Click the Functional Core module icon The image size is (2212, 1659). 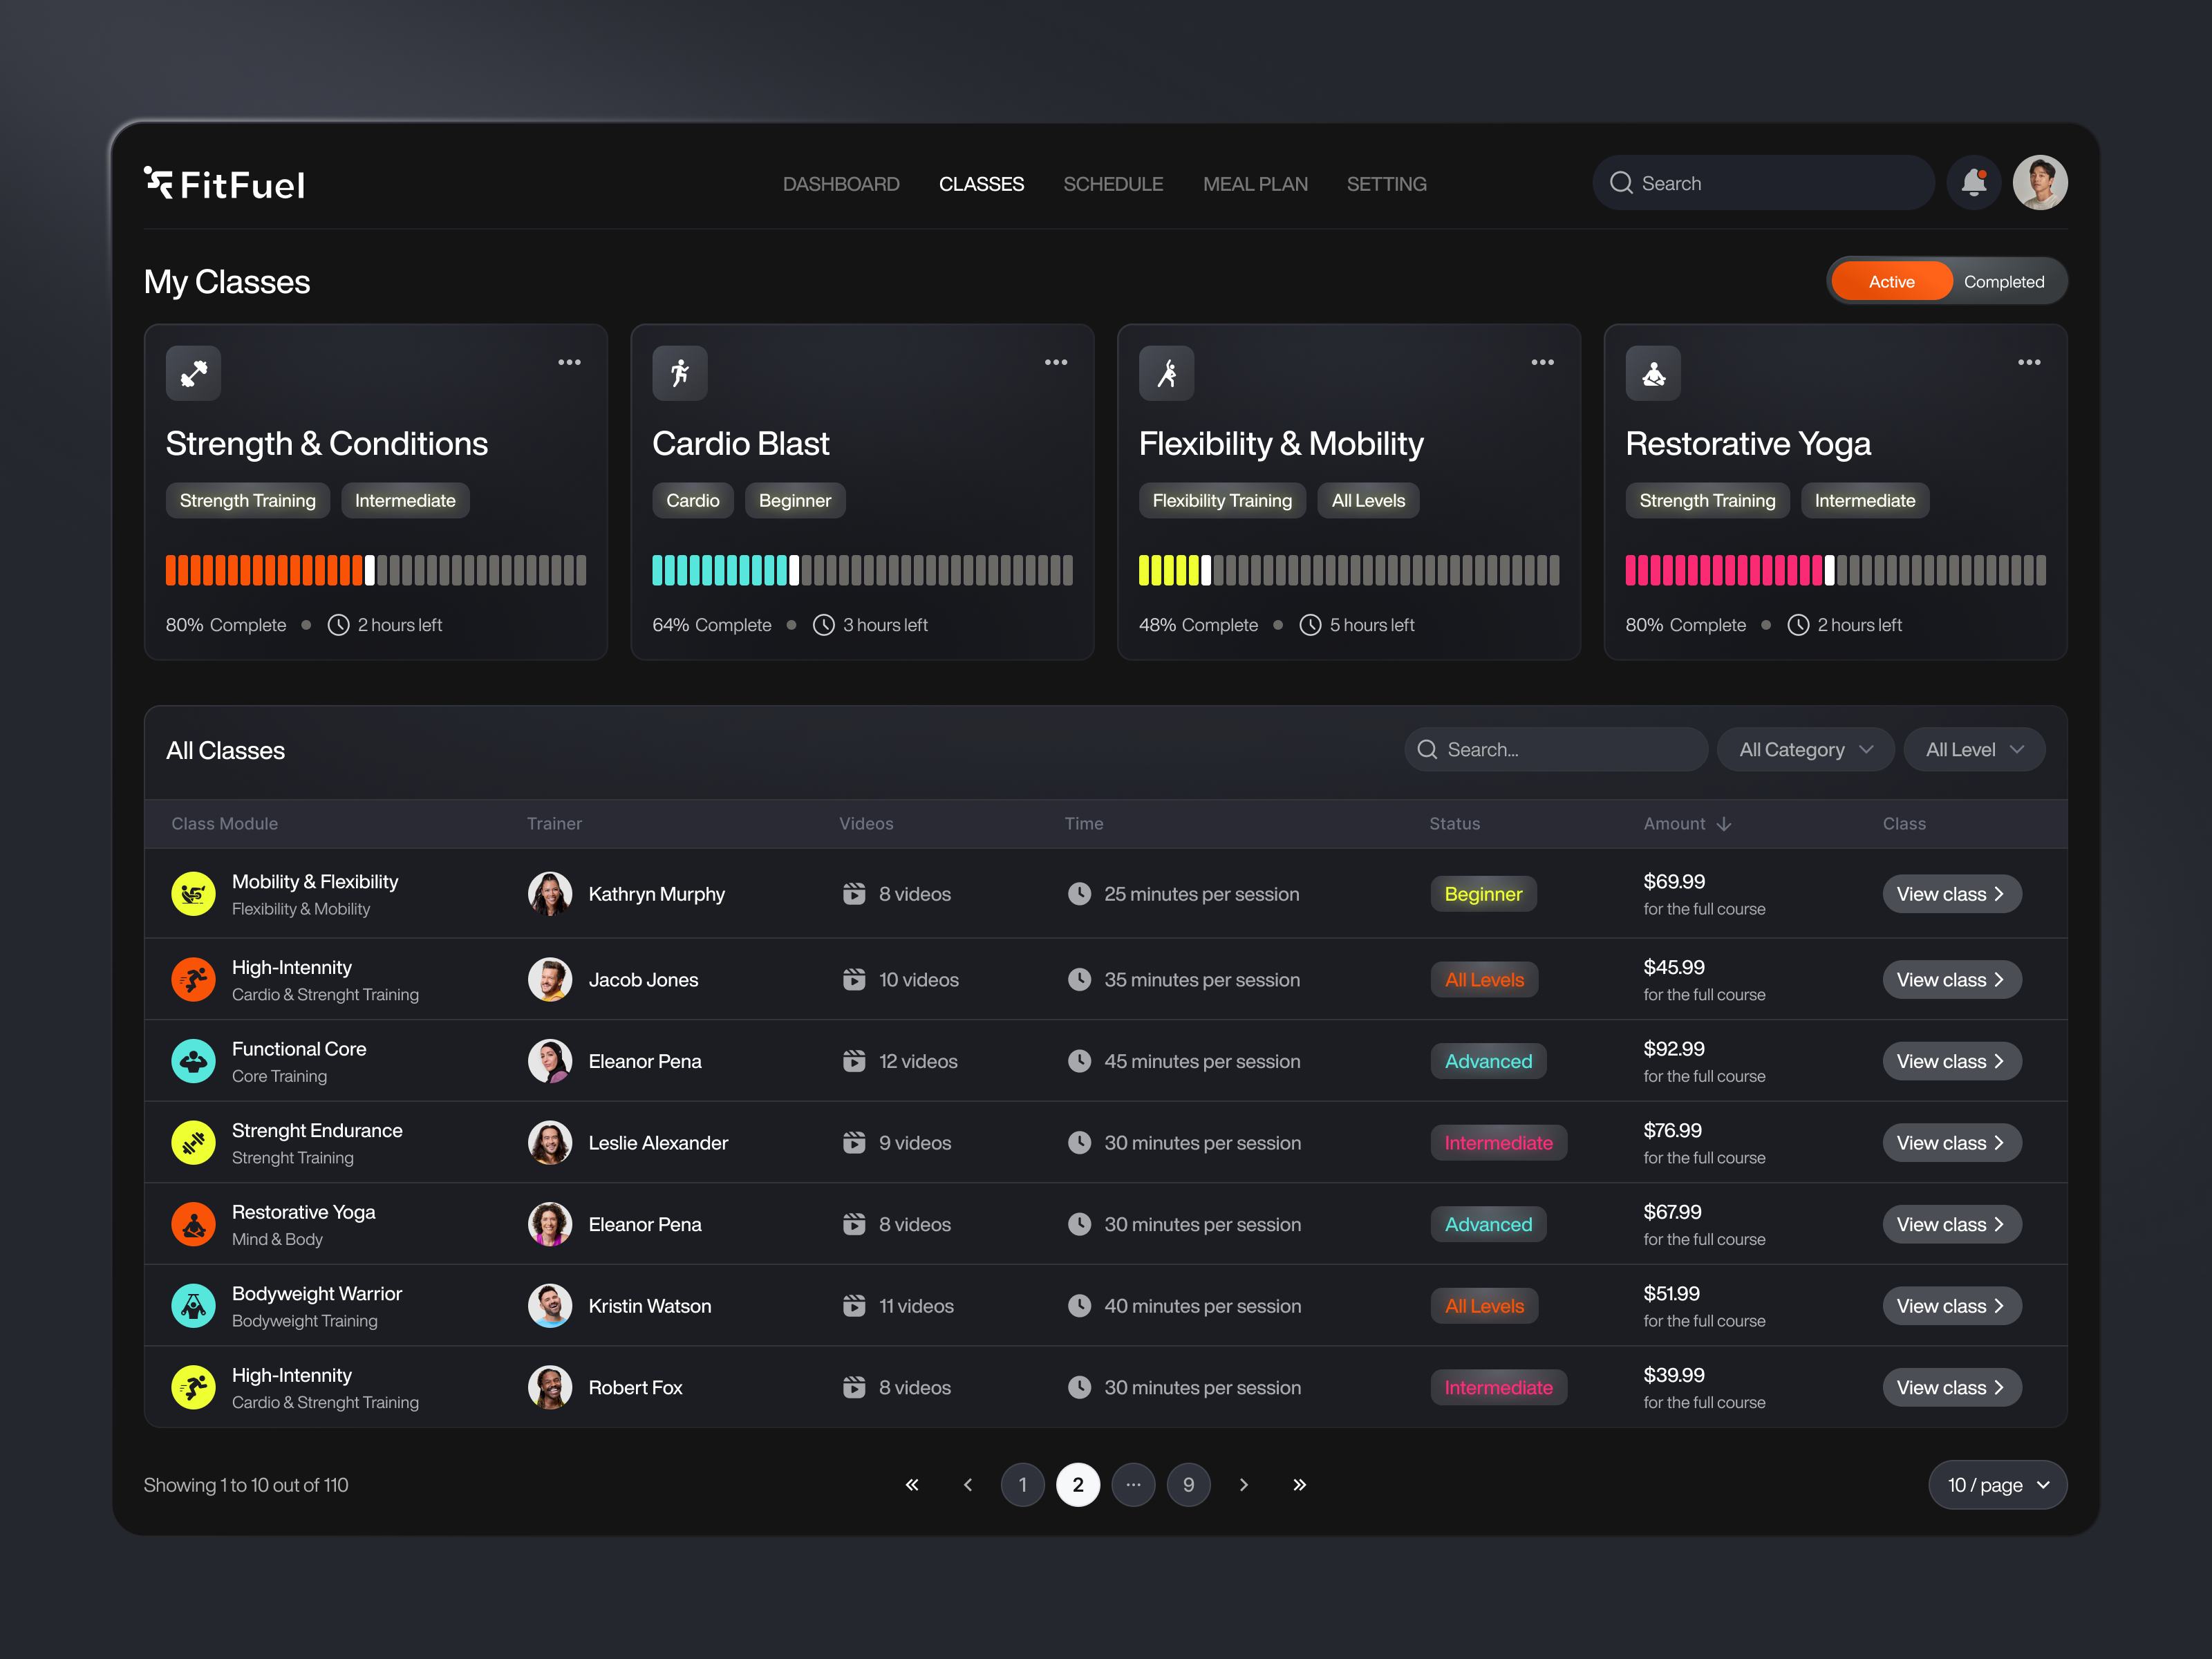coord(193,1061)
